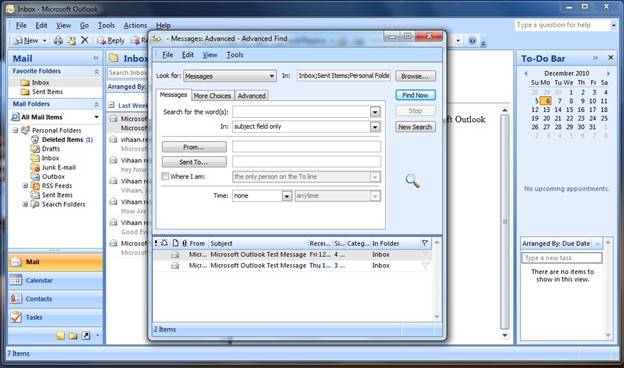Minimize To-Do Bar with the chevron
This screenshot has height=368, width=624.
point(595,58)
